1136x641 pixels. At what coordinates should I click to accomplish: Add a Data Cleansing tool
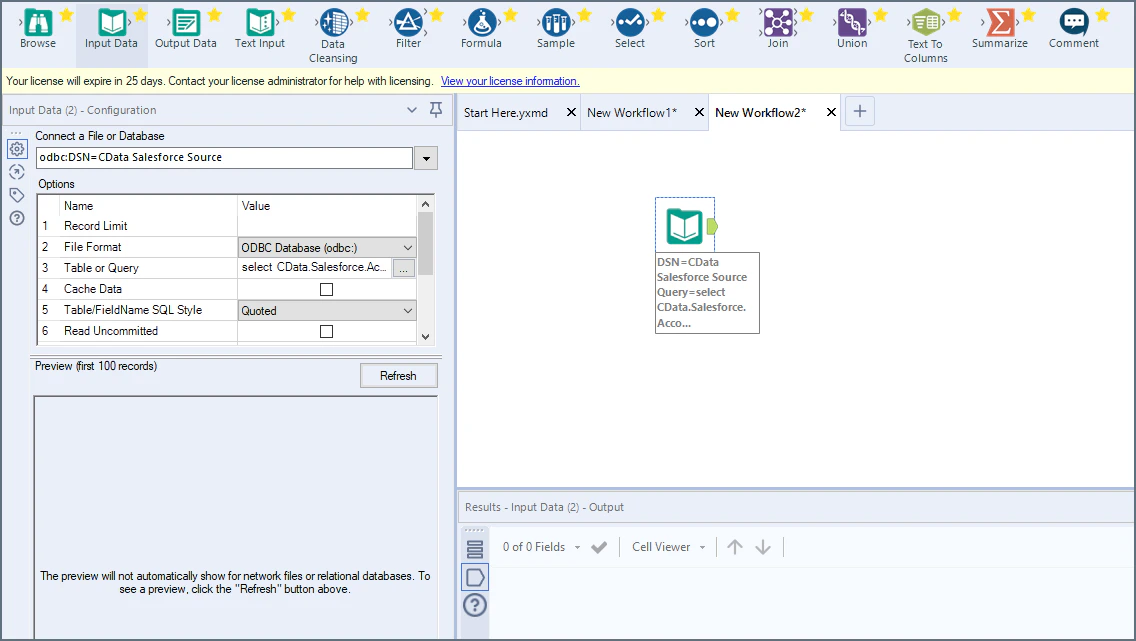click(x=333, y=28)
